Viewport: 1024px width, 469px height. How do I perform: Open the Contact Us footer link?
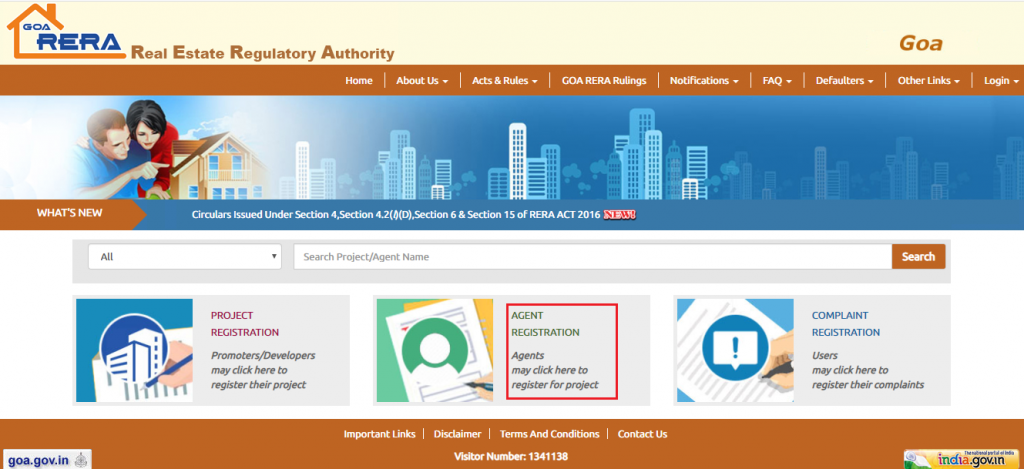(643, 434)
